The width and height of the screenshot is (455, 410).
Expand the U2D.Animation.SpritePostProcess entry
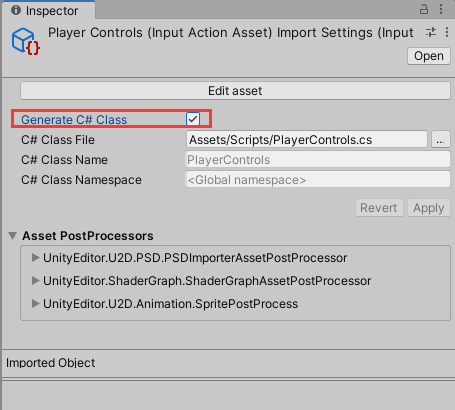click(x=35, y=303)
